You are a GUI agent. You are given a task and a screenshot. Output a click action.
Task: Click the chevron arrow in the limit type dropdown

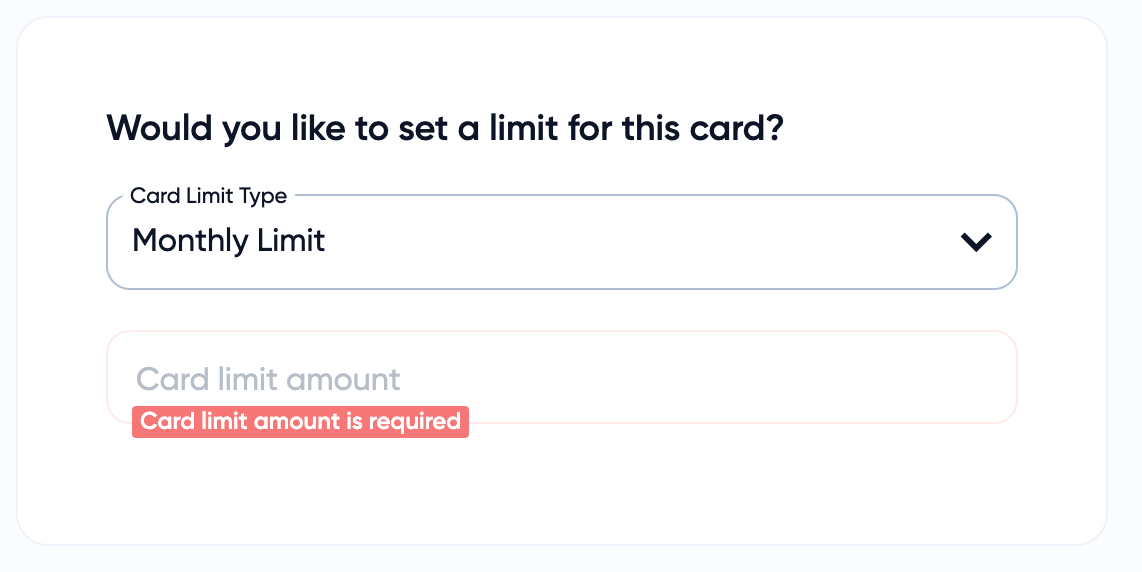pos(975,241)
